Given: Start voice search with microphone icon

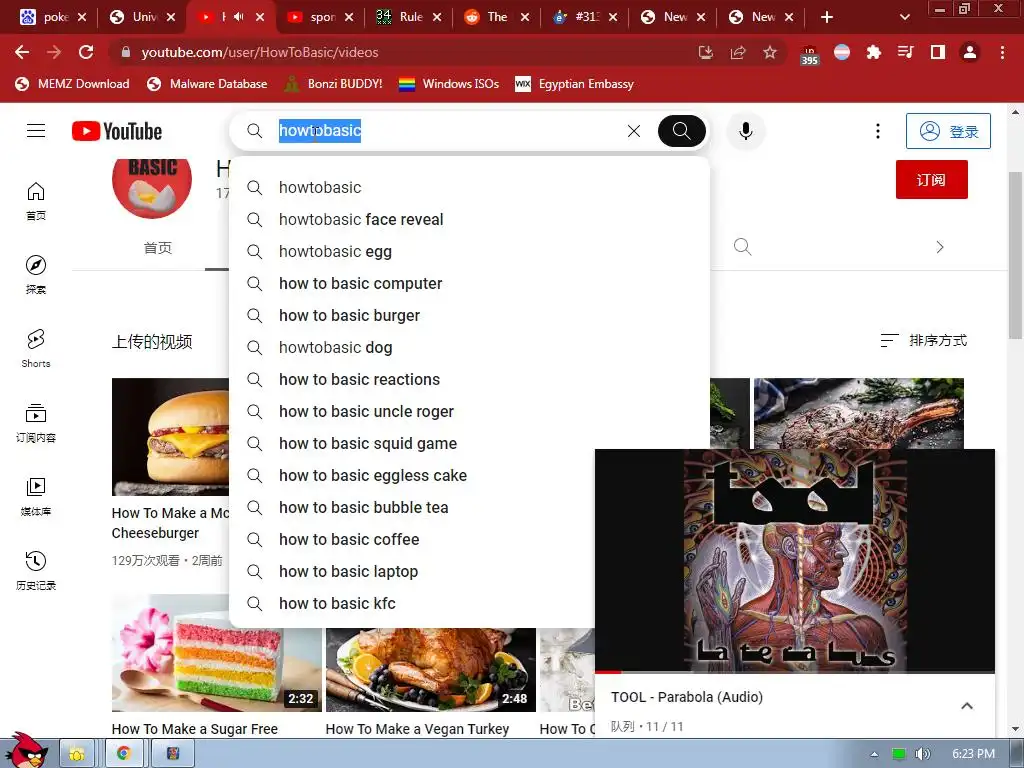Looking at the screenshot, I should 746,131.
